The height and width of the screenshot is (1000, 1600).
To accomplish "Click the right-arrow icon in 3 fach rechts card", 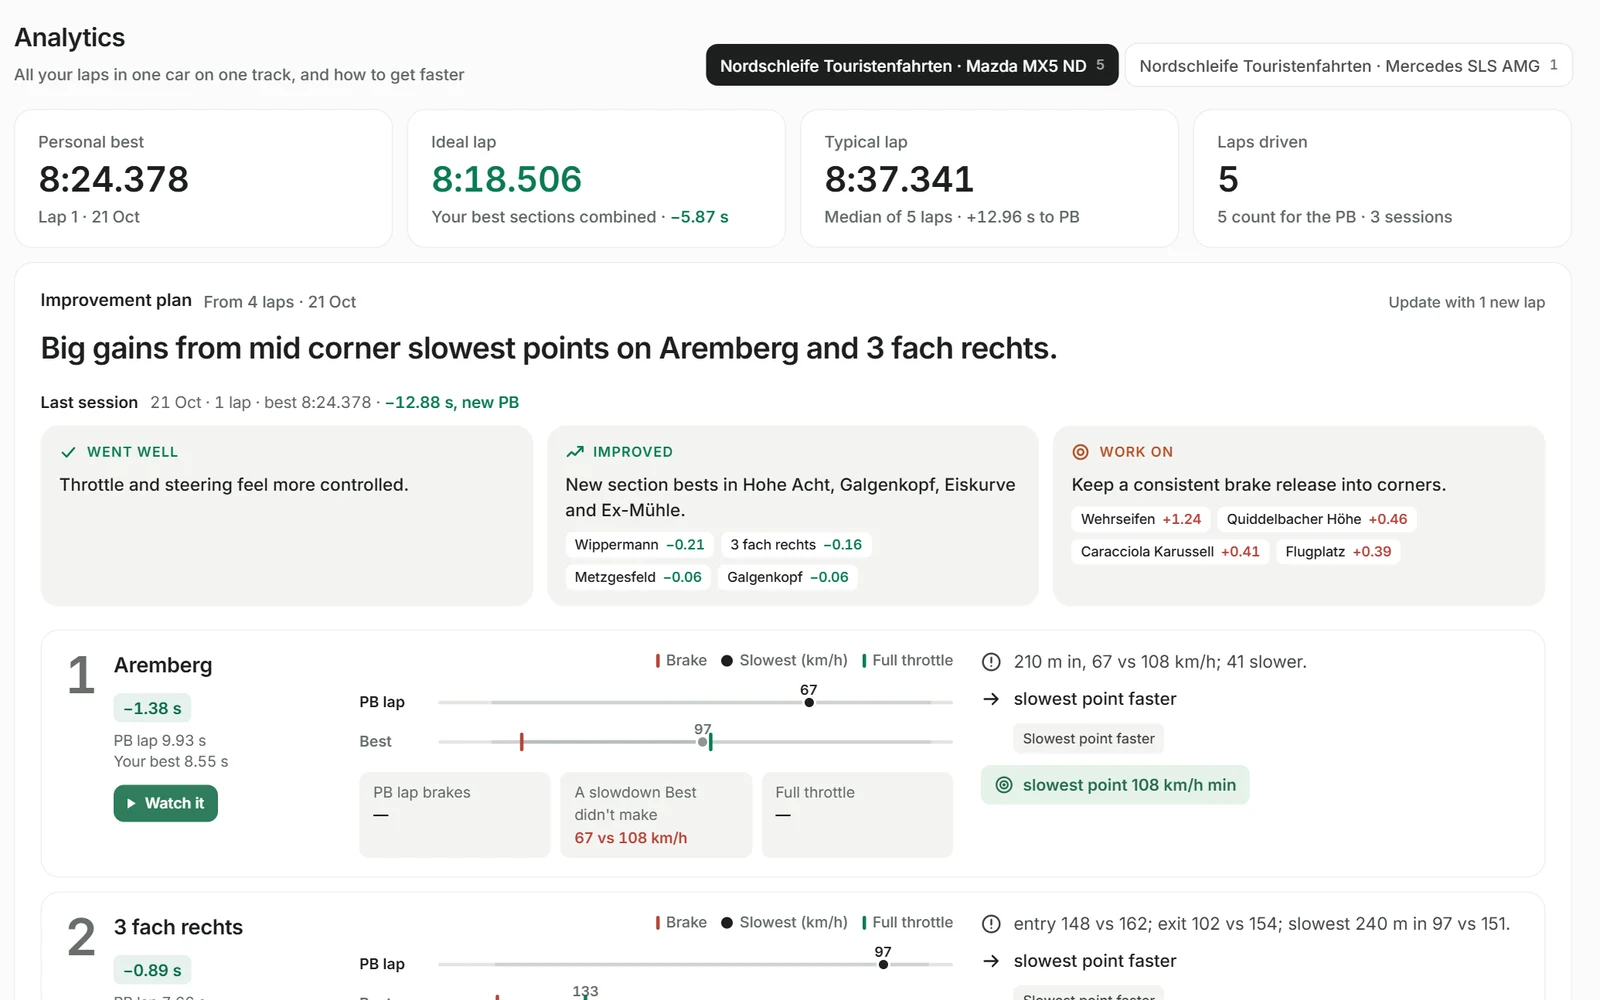I will (x=991, y=961).
